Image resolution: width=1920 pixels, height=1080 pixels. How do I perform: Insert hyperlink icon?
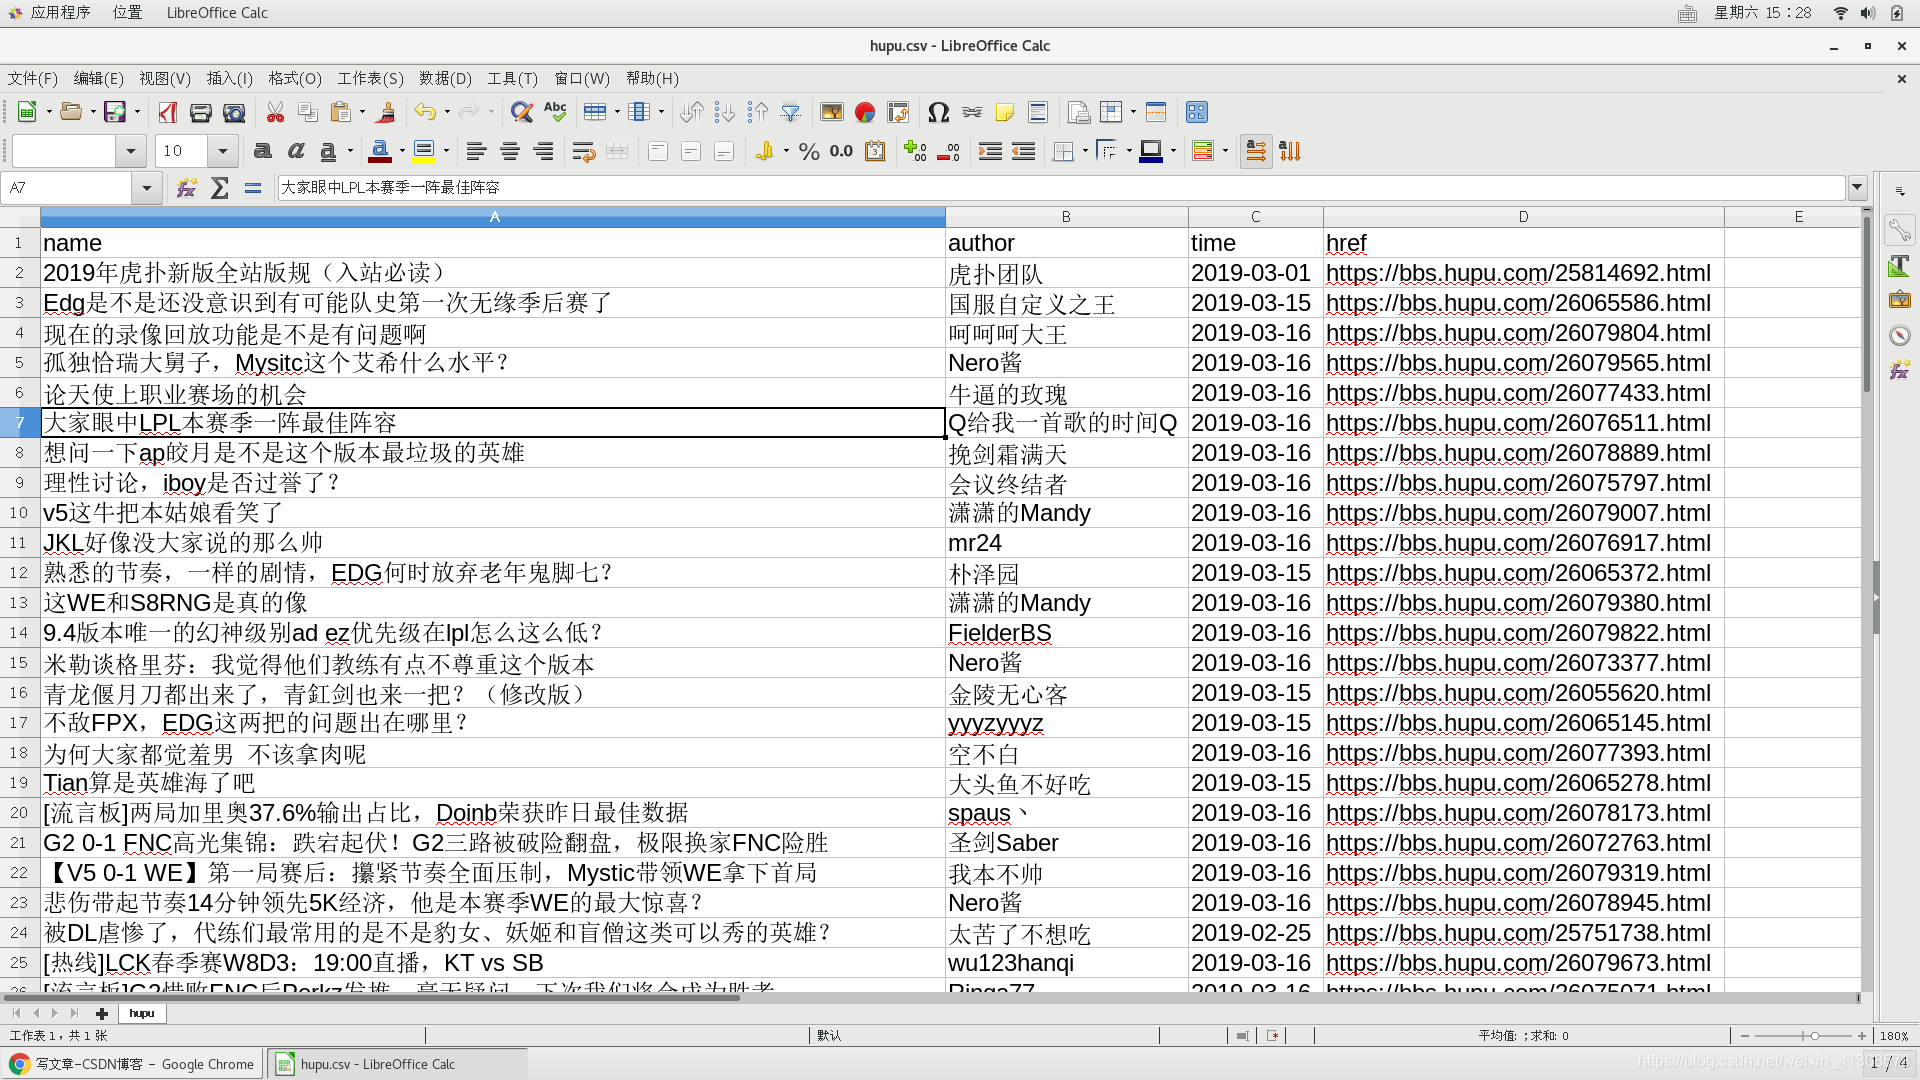(x=972, y=112)
